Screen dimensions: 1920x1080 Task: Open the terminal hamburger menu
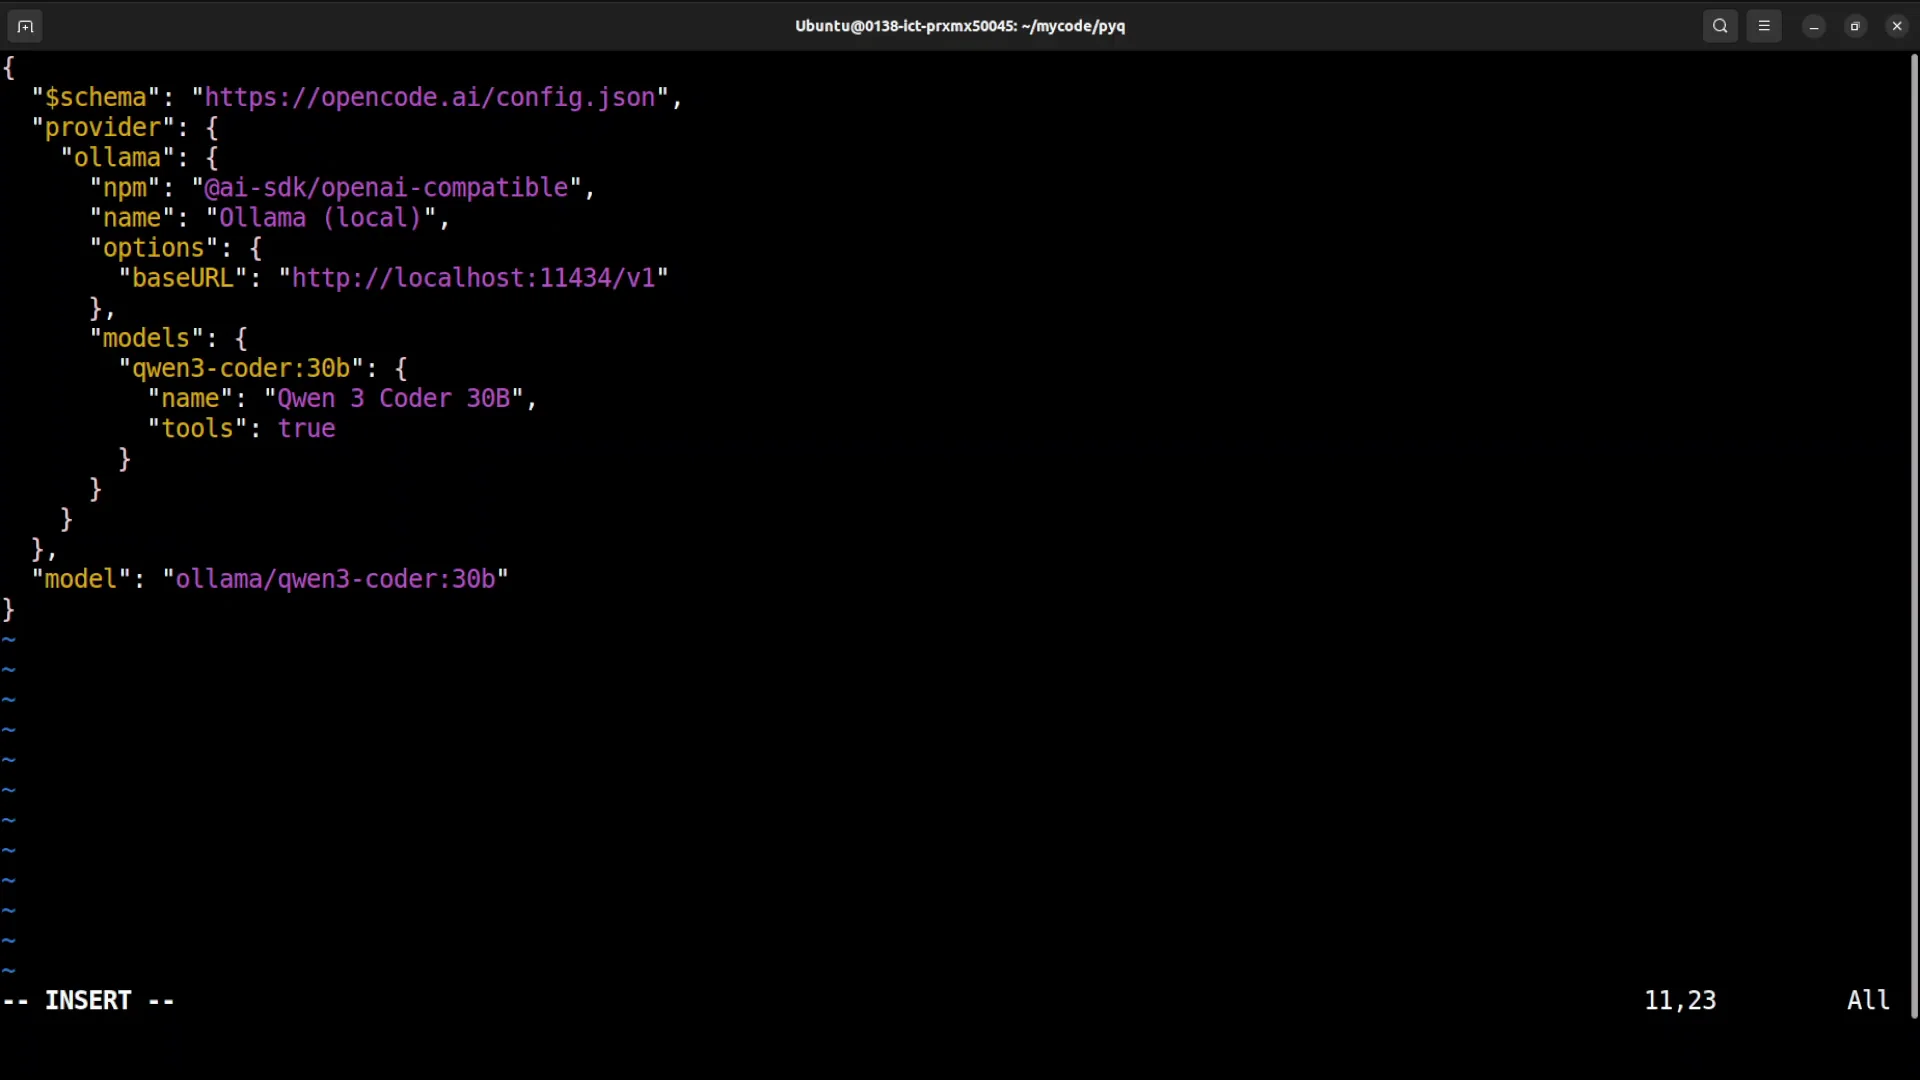(1764, 27)
